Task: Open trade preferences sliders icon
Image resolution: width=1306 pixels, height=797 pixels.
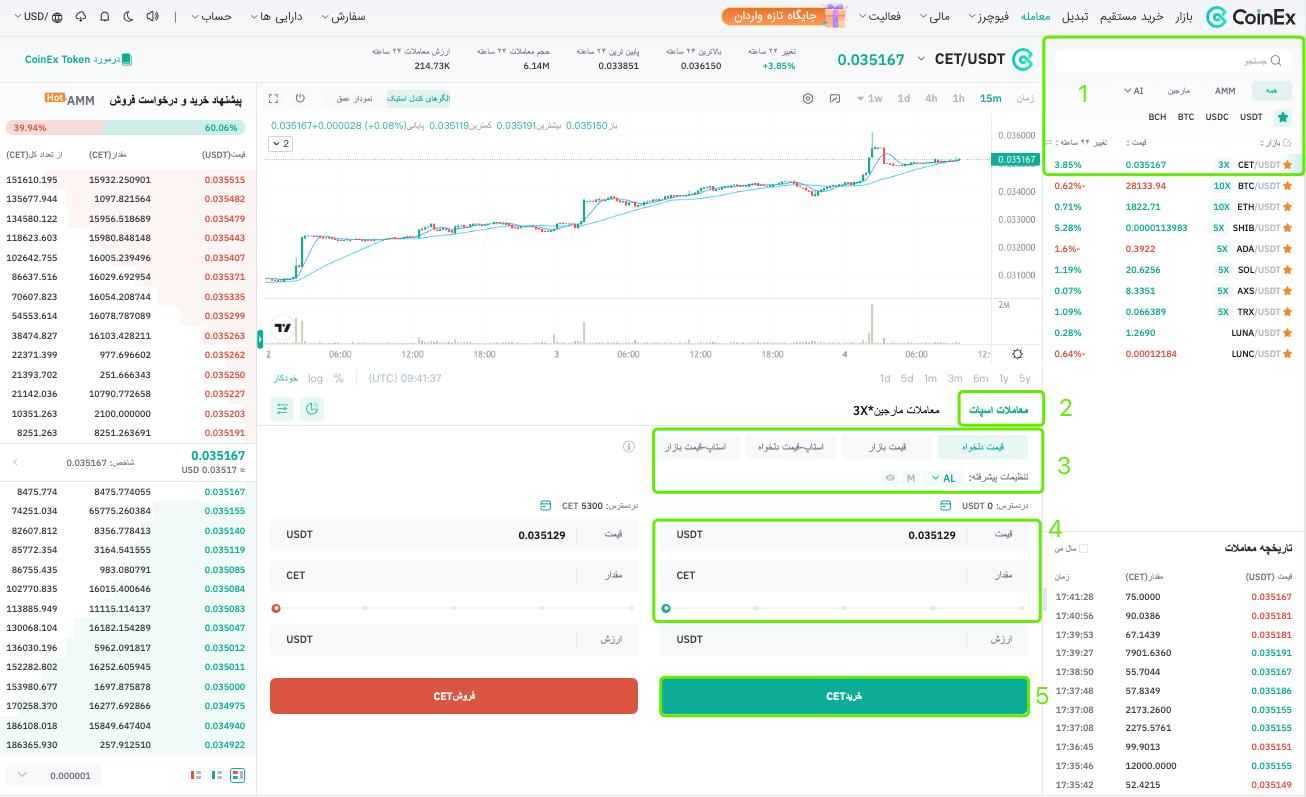Action: pyautogui.click(x=282, y=409)
